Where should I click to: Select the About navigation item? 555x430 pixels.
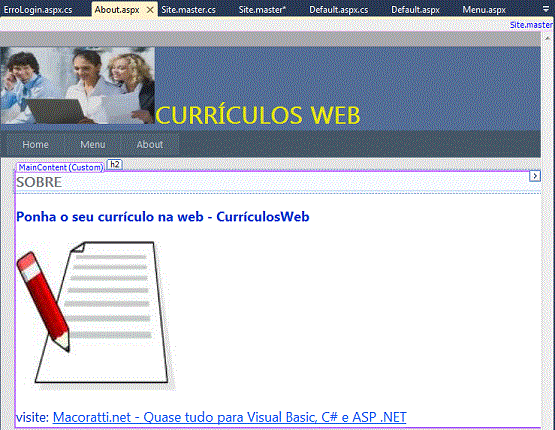[150, 144]
